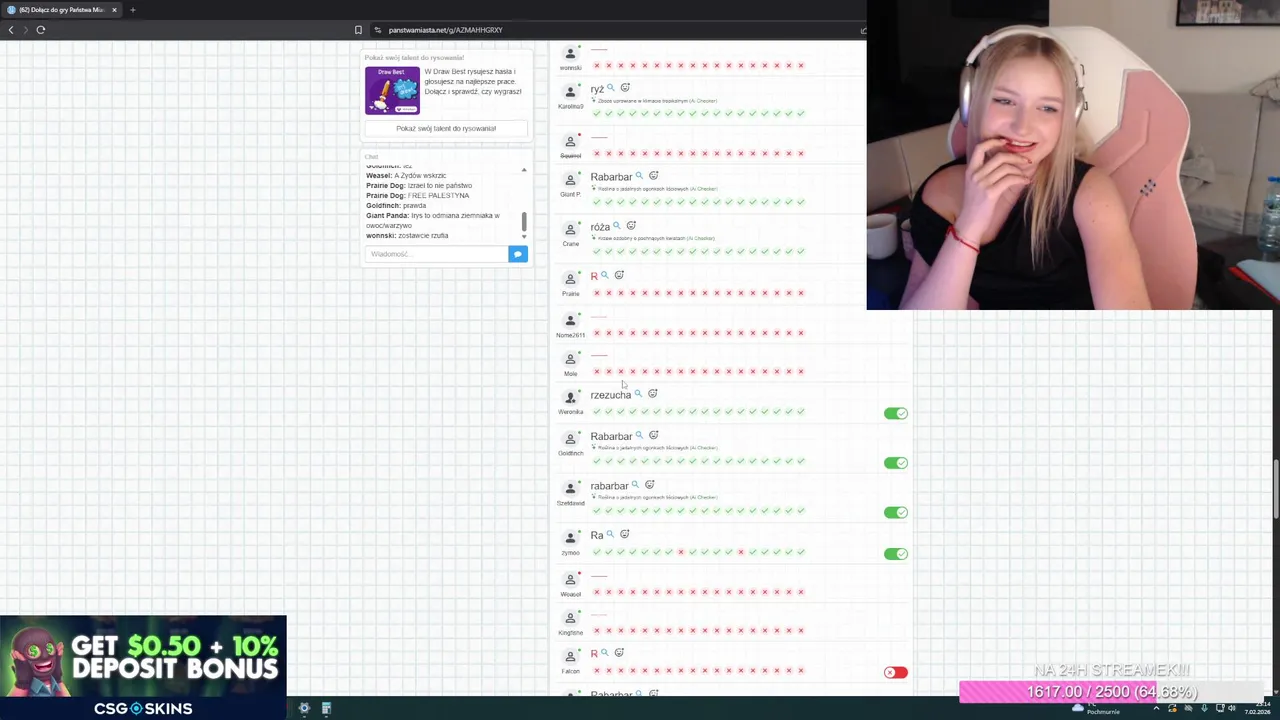This screenshot has width=1280, height=720.
Task: Enable the vote for Falcon's R
Action: (896, 672)
